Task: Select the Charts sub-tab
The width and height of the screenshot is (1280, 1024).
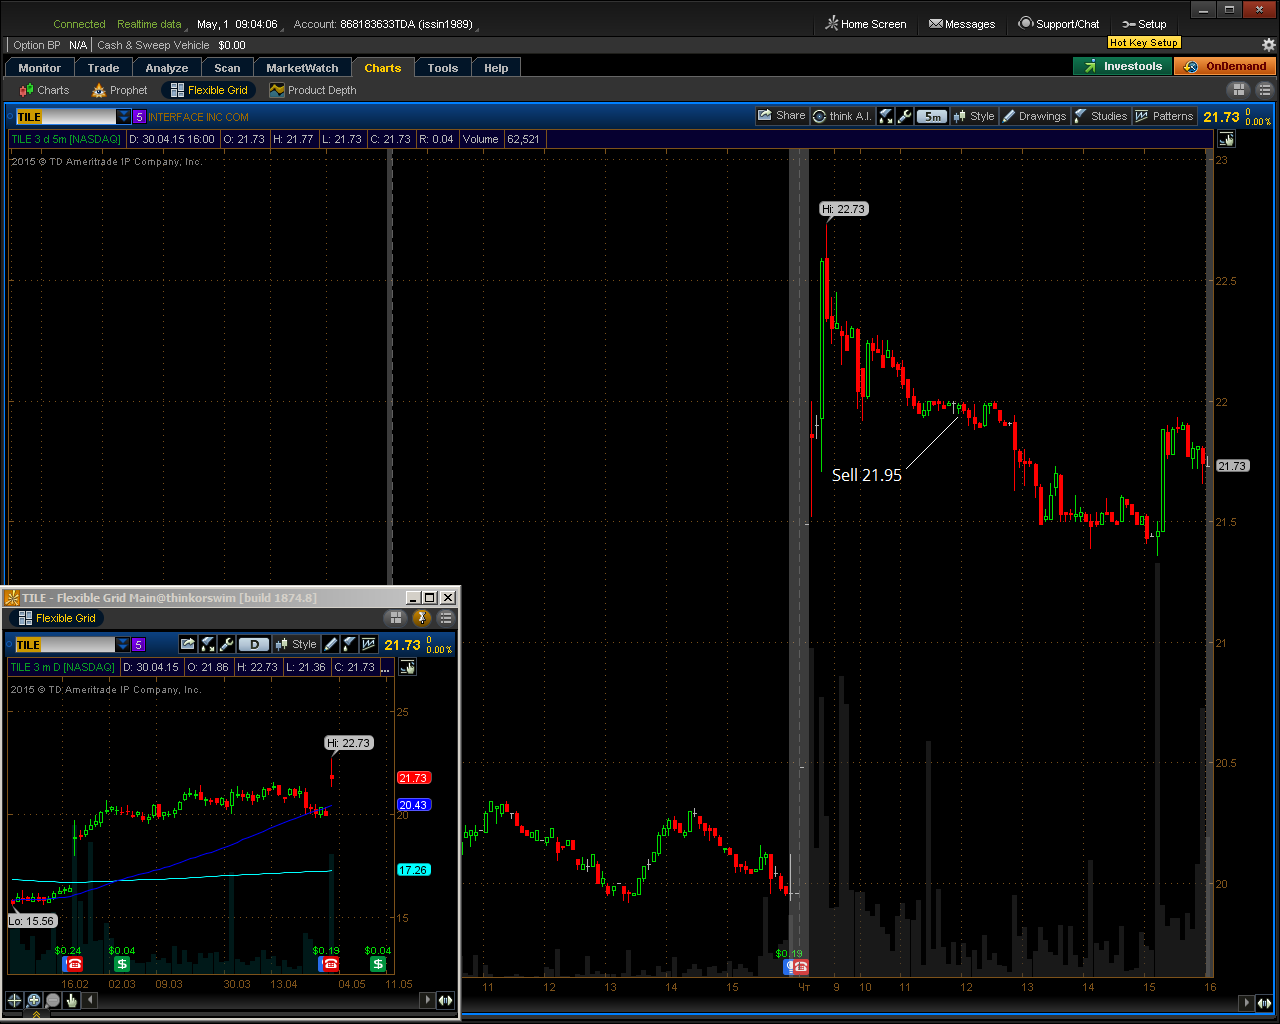Action: [44, 90]
